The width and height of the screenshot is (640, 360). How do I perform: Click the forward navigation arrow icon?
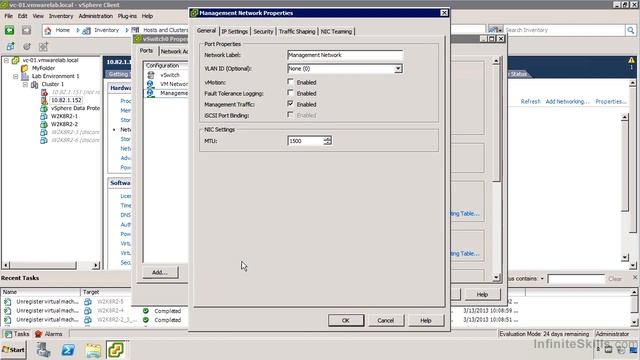[26, 30]
